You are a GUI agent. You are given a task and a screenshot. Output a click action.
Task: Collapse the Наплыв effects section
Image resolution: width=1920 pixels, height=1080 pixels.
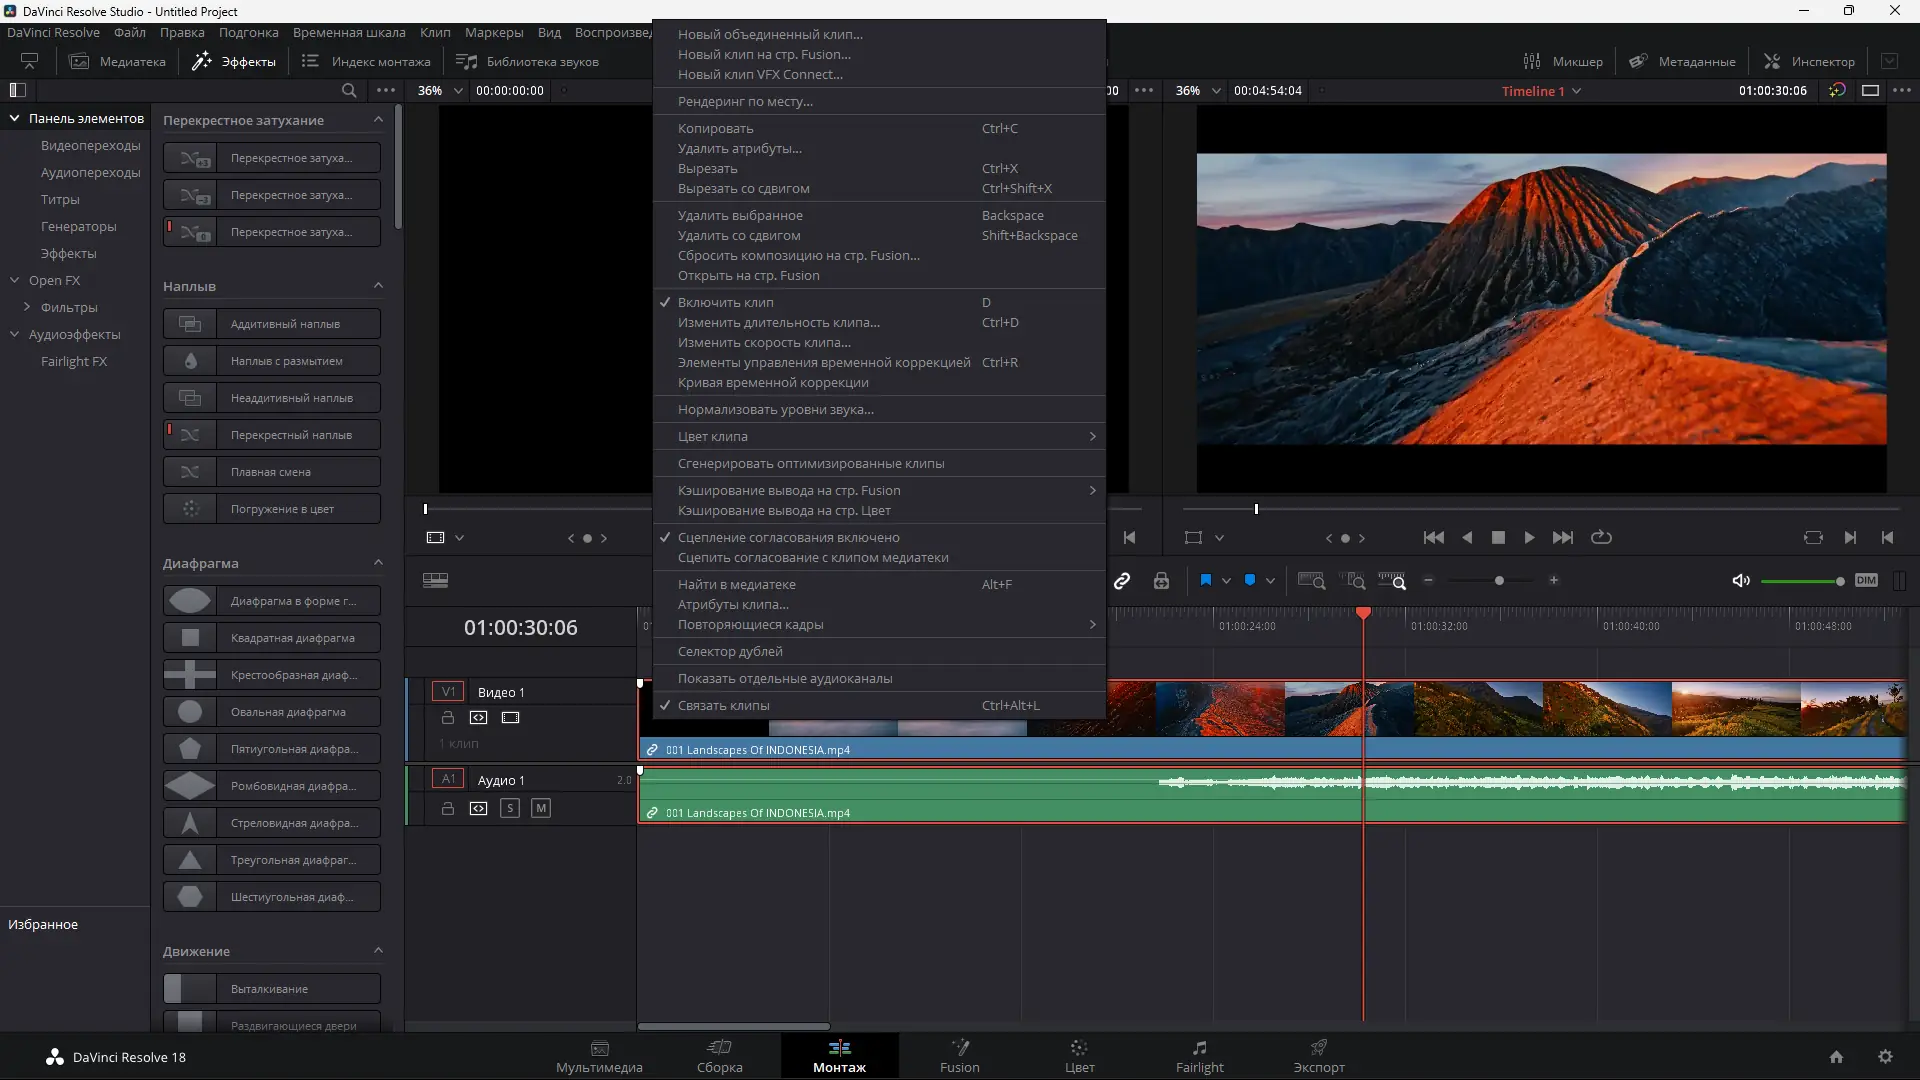click(378, 286)
